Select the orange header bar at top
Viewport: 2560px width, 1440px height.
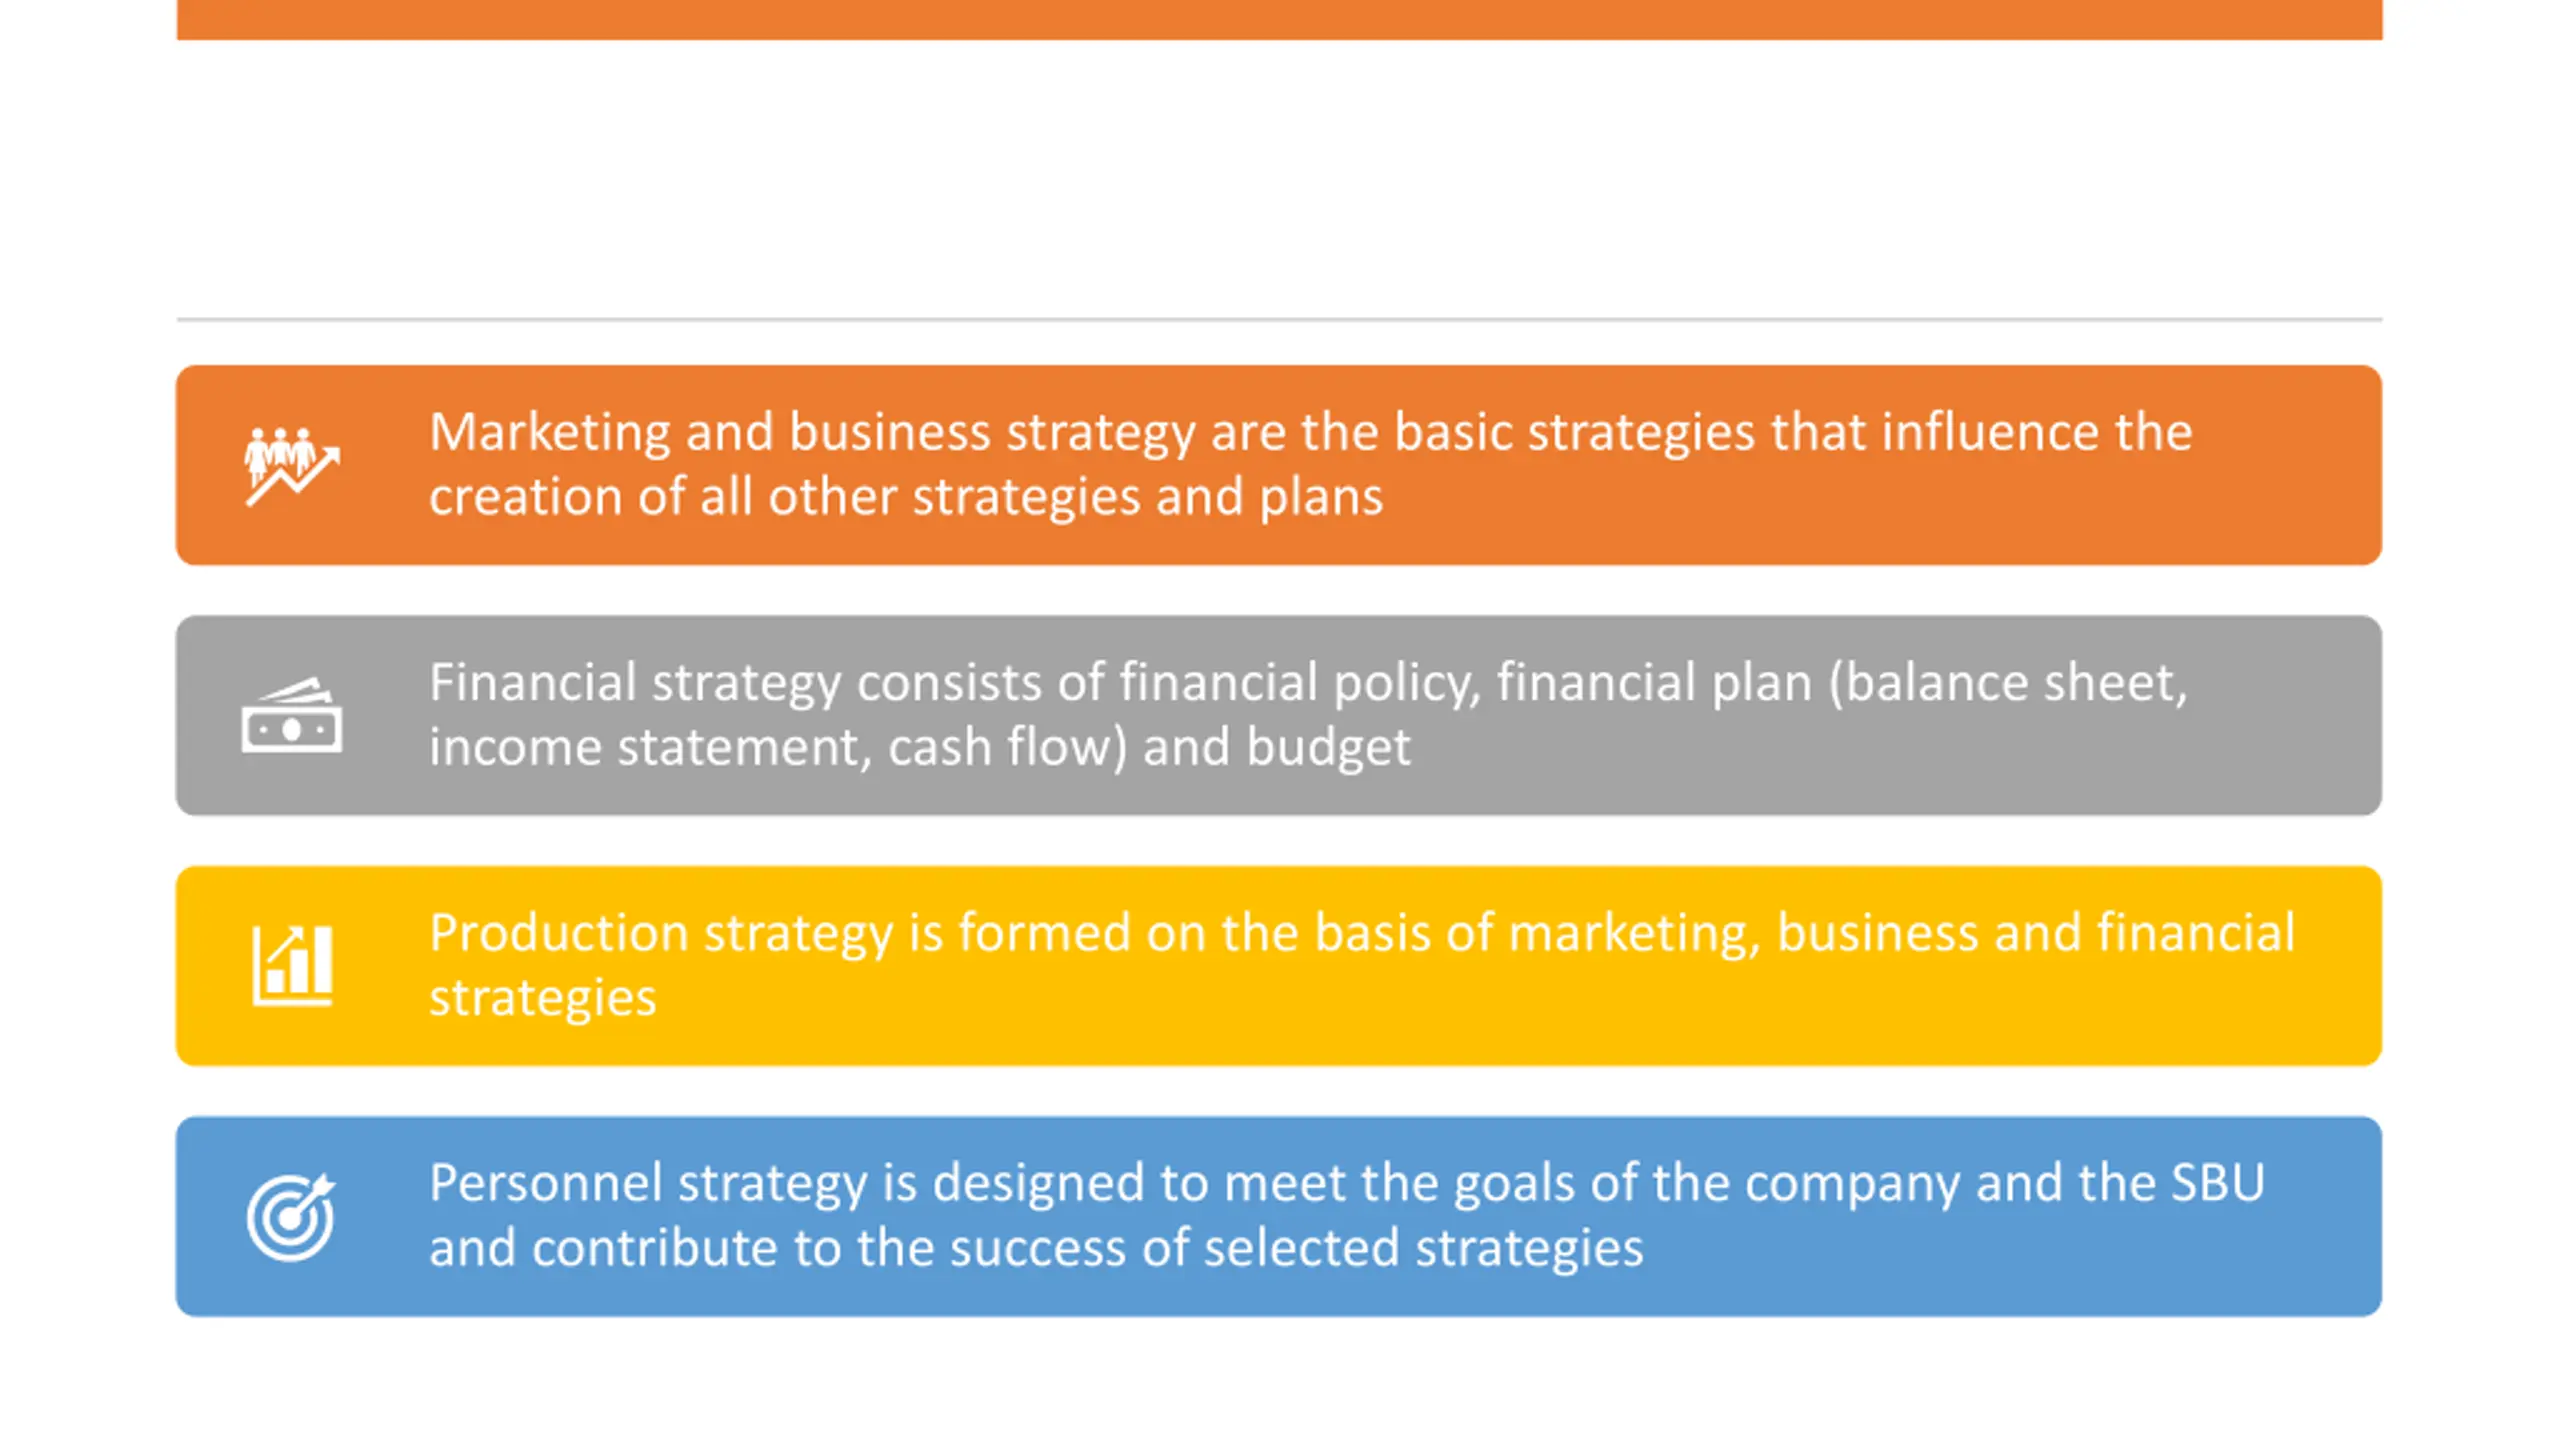pos(1280,18)
